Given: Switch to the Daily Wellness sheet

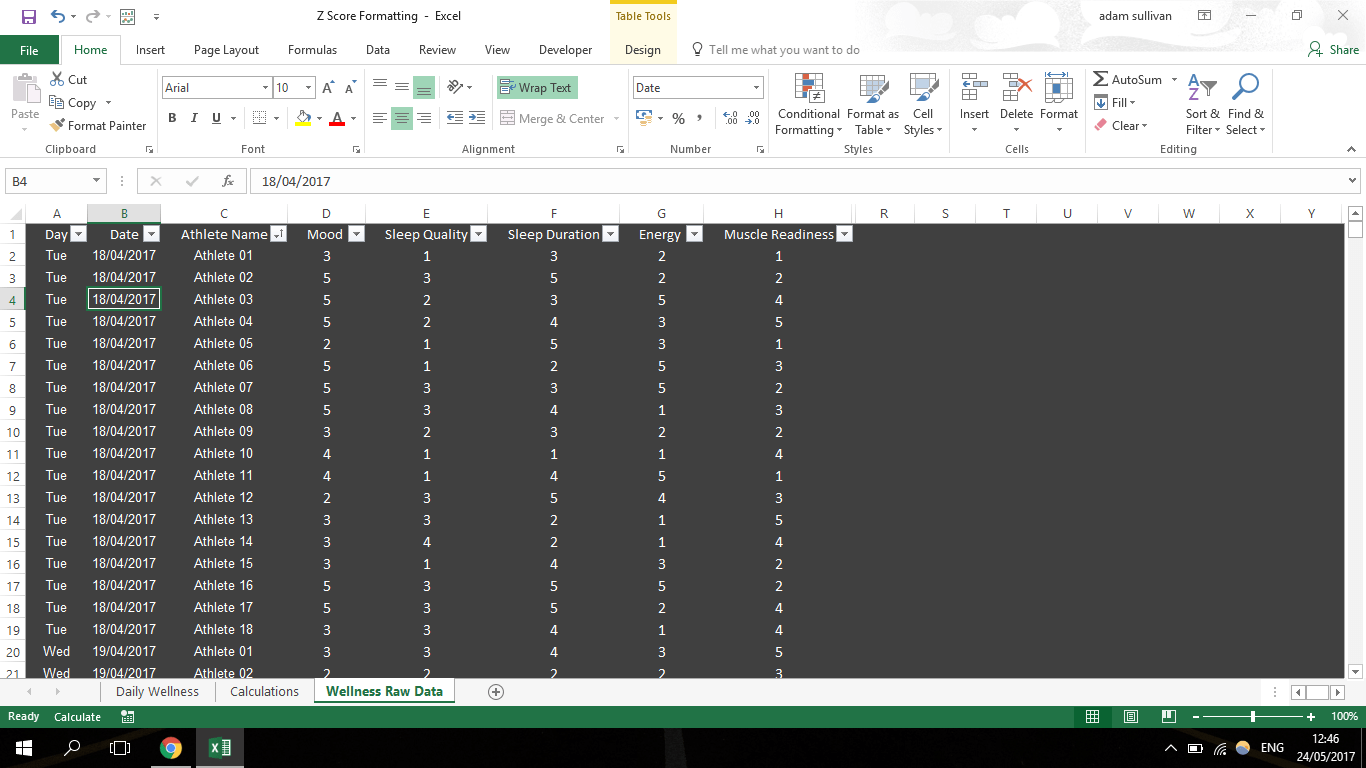Looking at the screenshot, I should point(157,692).
